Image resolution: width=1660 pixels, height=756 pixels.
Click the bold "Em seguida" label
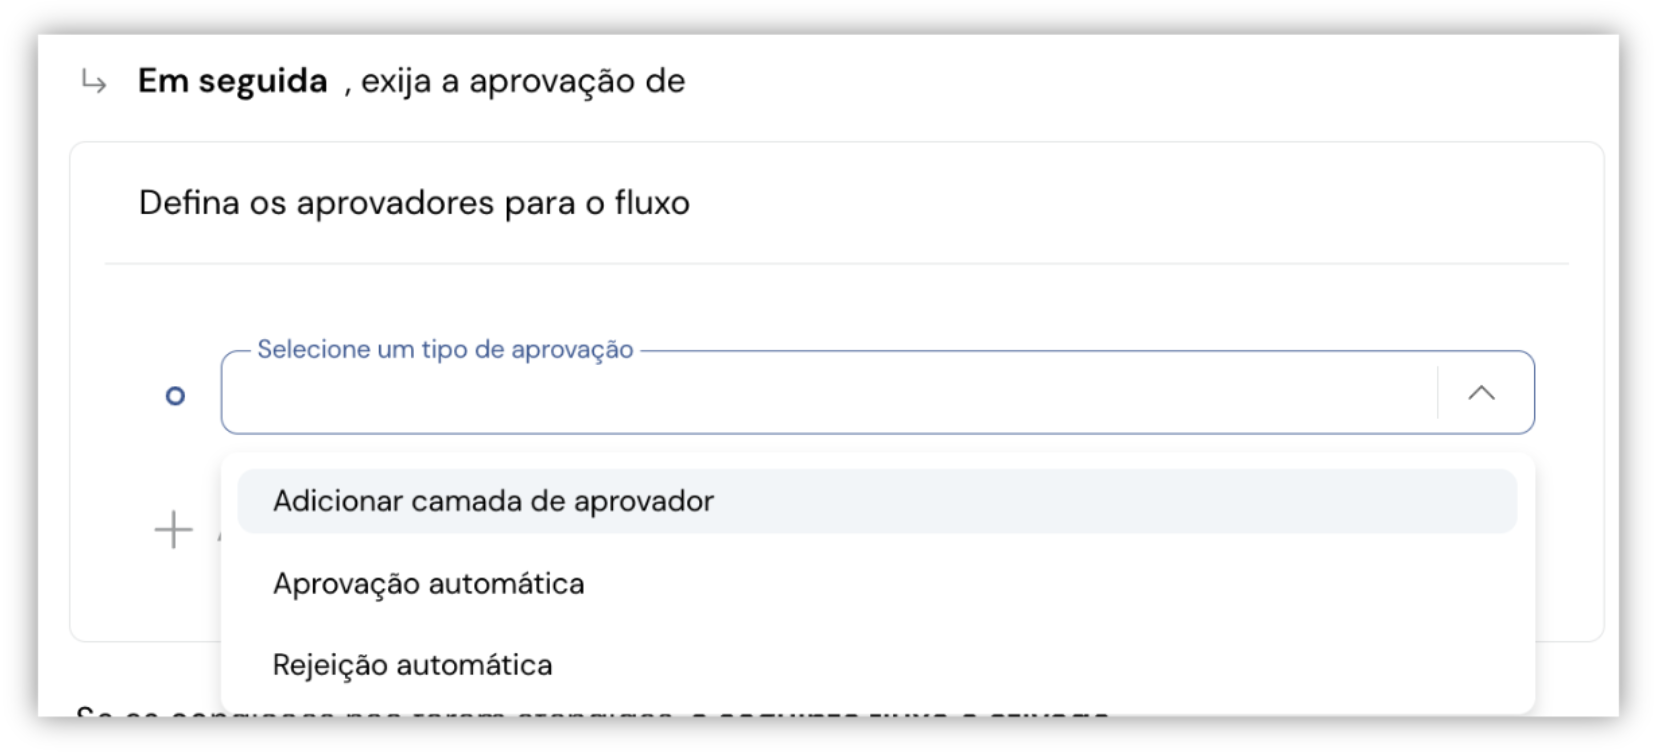(232, 81)
